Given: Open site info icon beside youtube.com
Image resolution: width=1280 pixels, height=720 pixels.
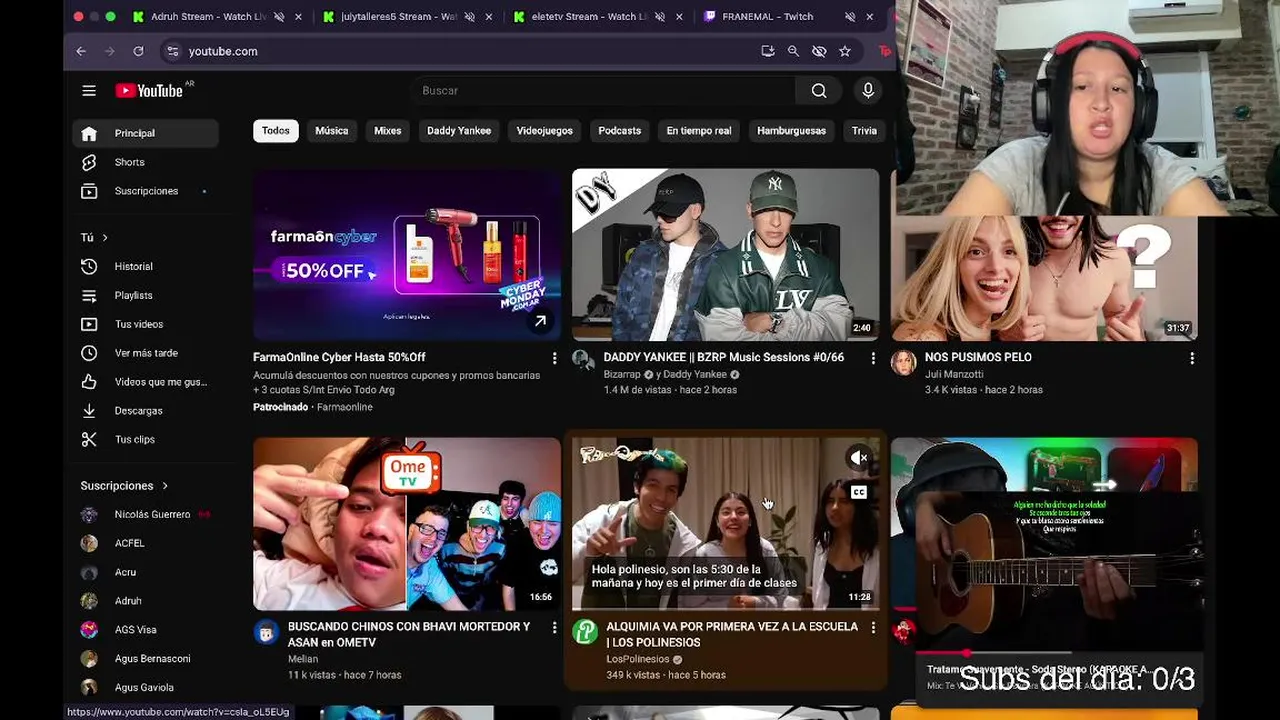Looking at the screenshot, I should tap(173, 51).
